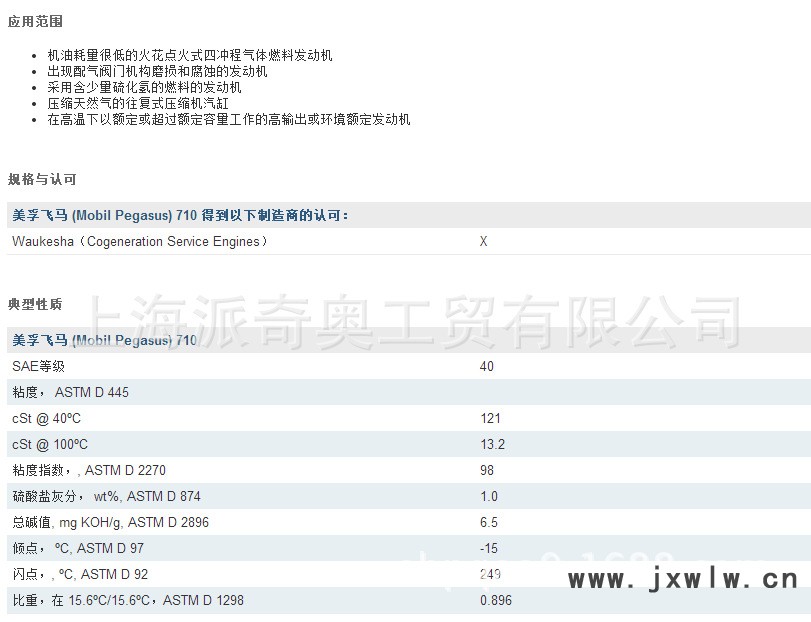The image size is (811, 622).
Task: Click the Mobil Pegasus 710 manufacturer approval header
Action: coord(180,215)
